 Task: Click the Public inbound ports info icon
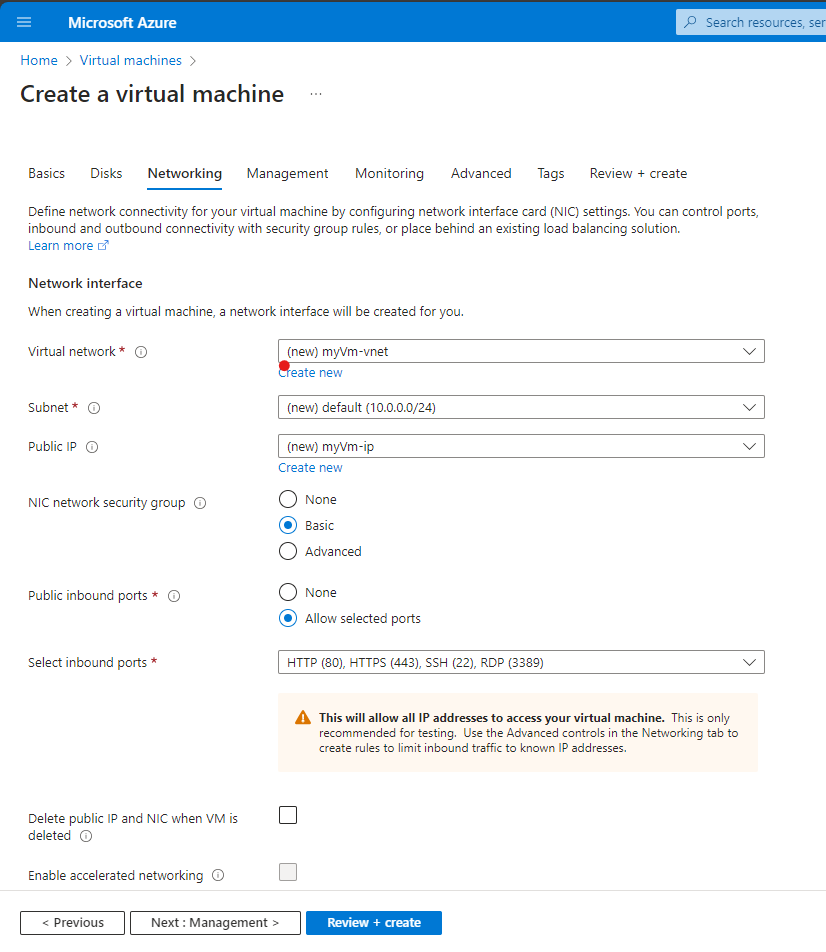point(174,596)
